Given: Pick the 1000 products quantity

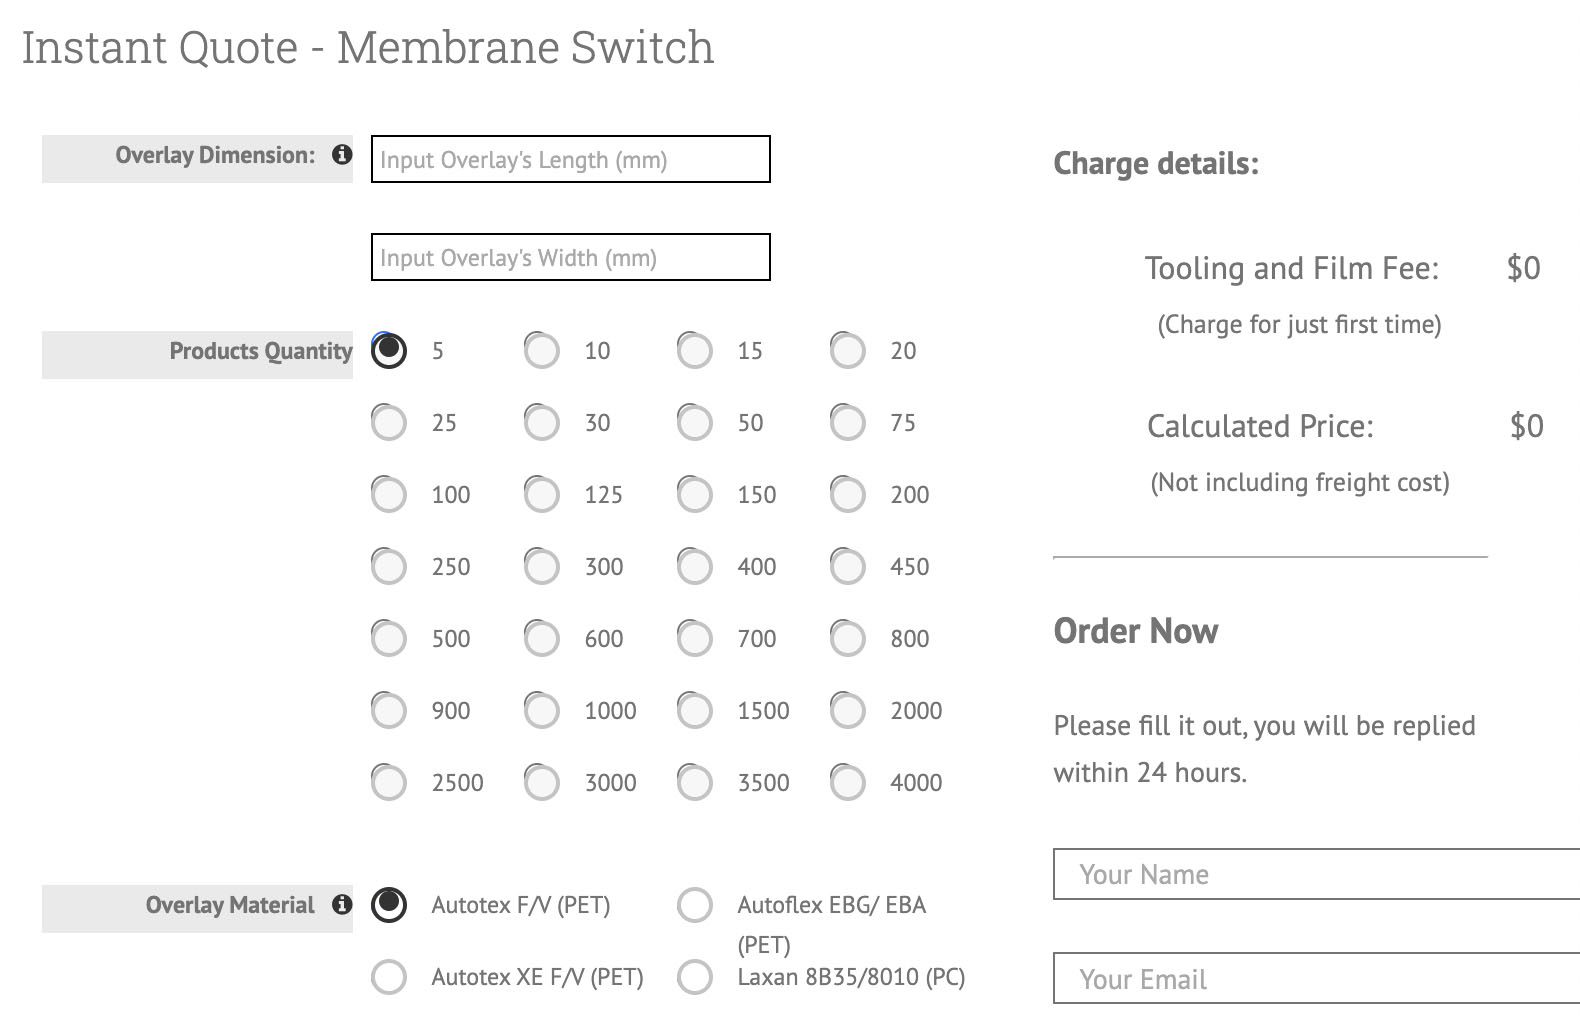Looking at the screenshot, I should 542,711.
